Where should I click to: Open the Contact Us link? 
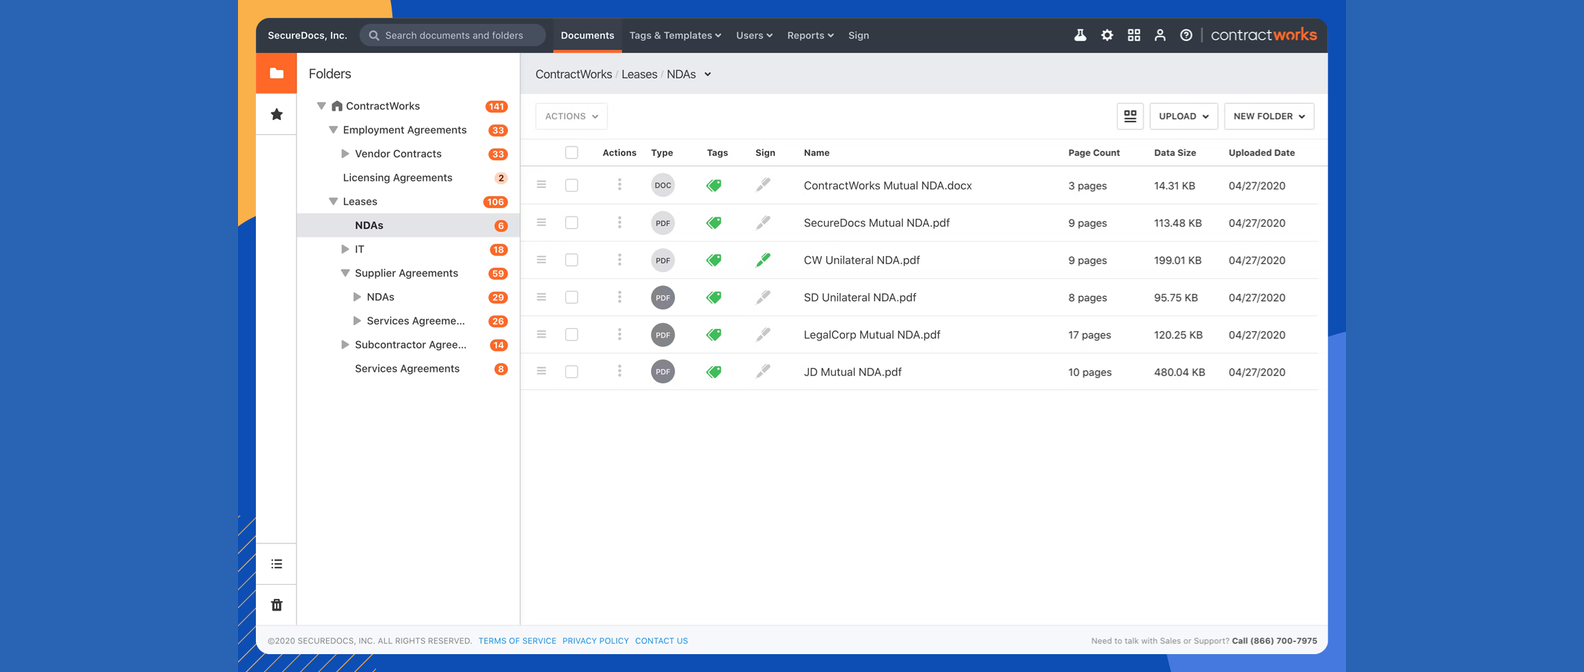pos(661,641)
